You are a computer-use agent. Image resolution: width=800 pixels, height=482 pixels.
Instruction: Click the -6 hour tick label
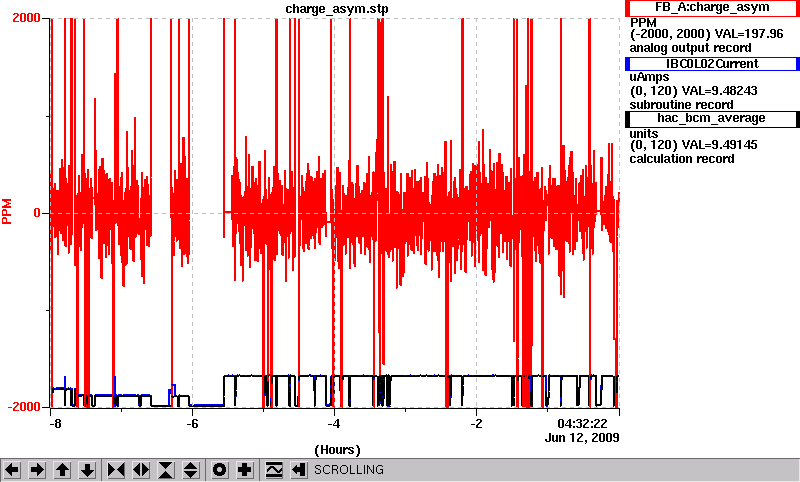pos(192,424)
